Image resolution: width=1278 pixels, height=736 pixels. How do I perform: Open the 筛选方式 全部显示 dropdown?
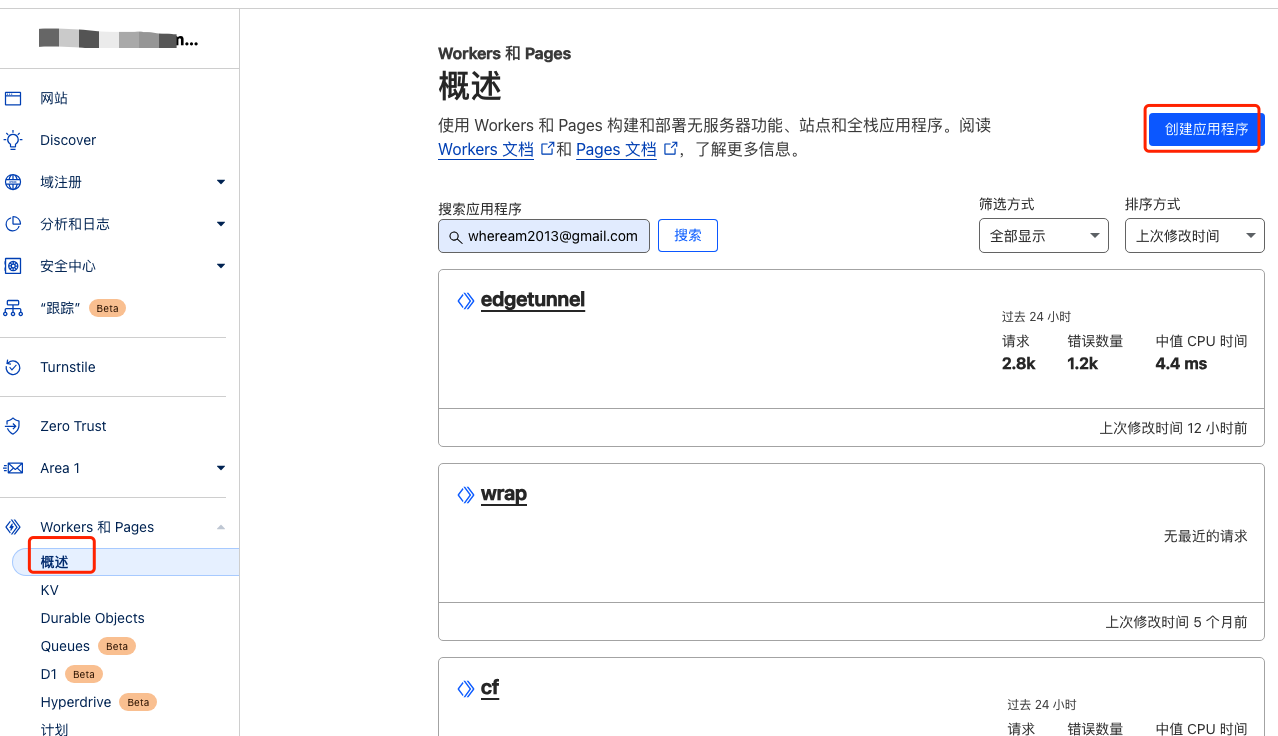click(x=1043, y=236)
